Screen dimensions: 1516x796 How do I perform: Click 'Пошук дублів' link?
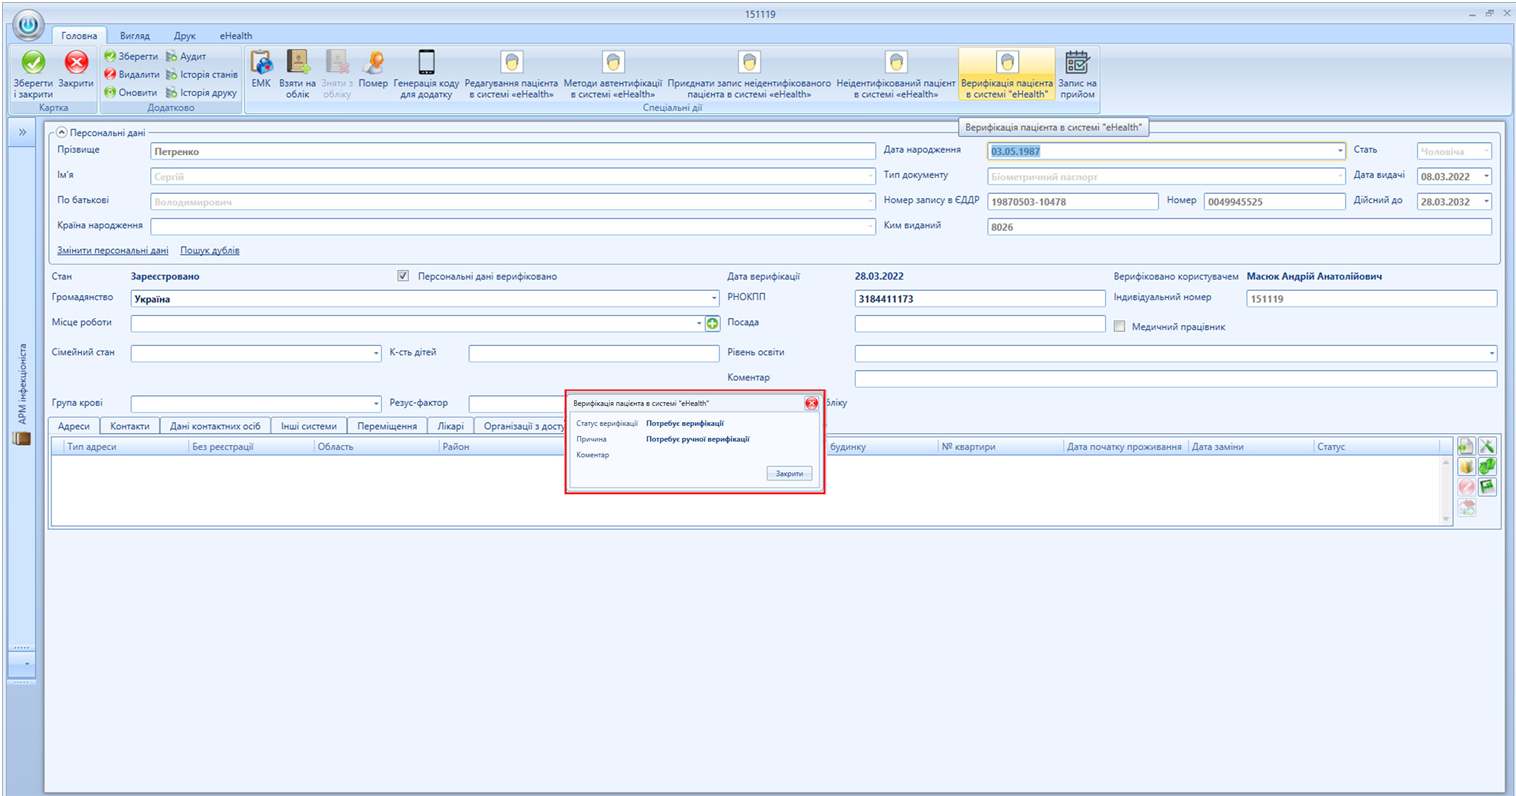(210, 251)
